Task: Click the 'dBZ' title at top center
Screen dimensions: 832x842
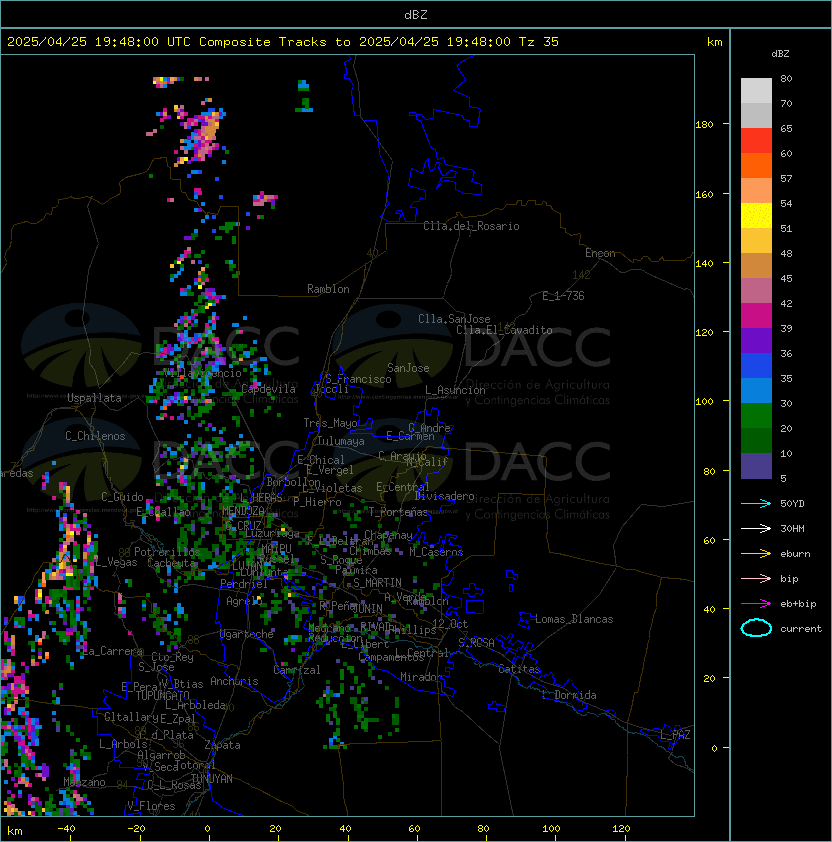Action: [416, 14]
